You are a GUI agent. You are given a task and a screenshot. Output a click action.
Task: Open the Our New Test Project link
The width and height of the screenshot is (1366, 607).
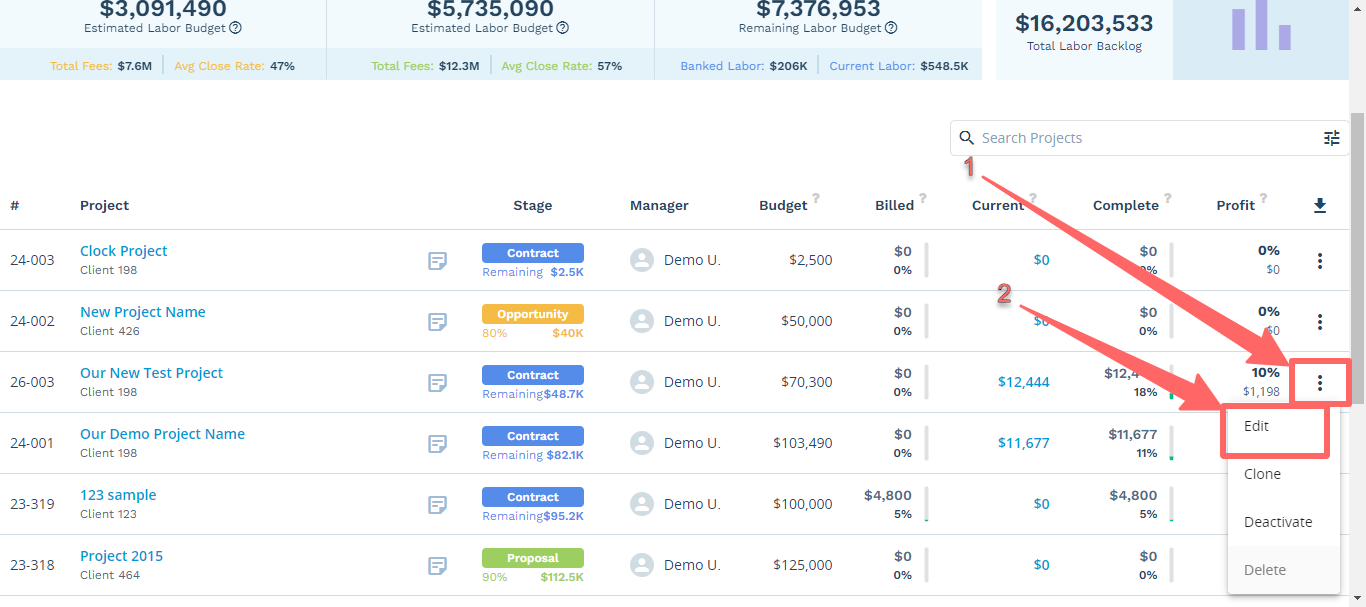[x=152, y=373]
